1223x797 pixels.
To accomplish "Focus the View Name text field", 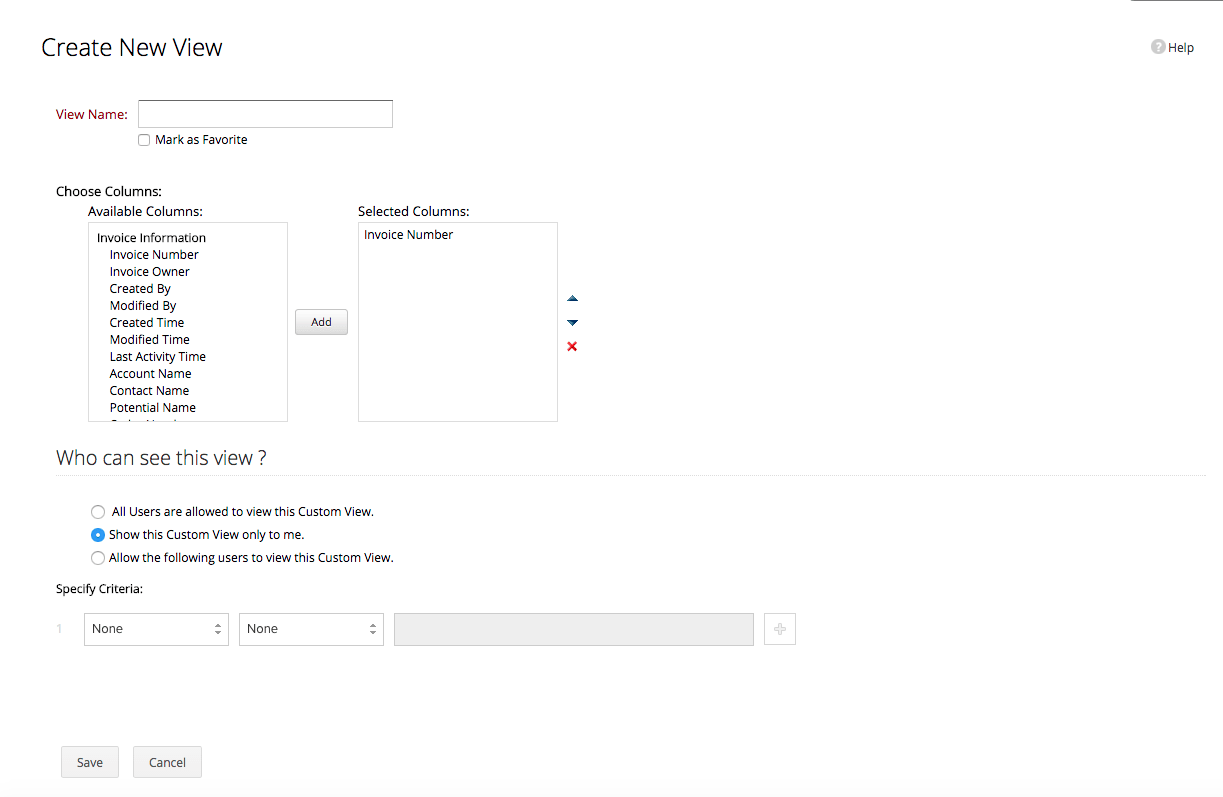I will point(265,114).
